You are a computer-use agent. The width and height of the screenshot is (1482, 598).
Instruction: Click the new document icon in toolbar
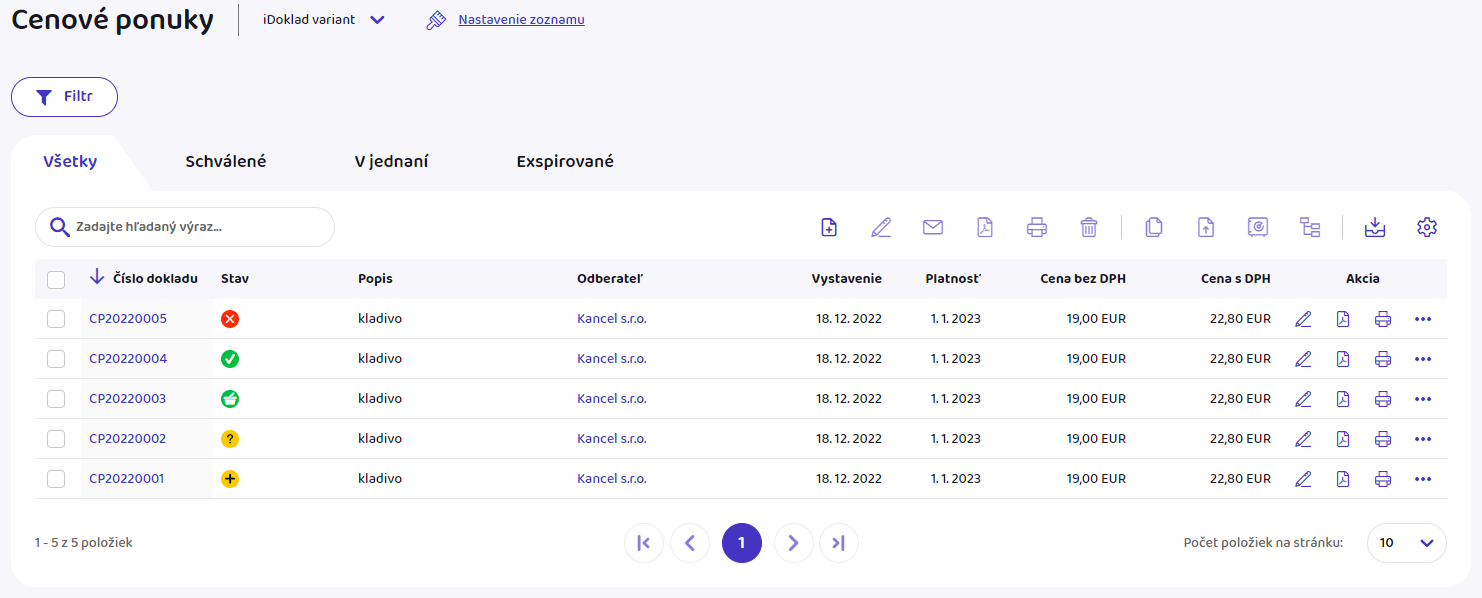point(829,227)
